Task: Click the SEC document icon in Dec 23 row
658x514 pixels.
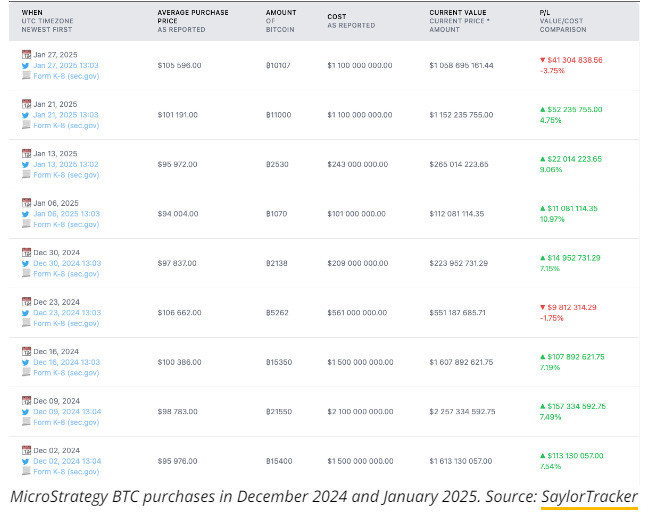Action: 26,323
